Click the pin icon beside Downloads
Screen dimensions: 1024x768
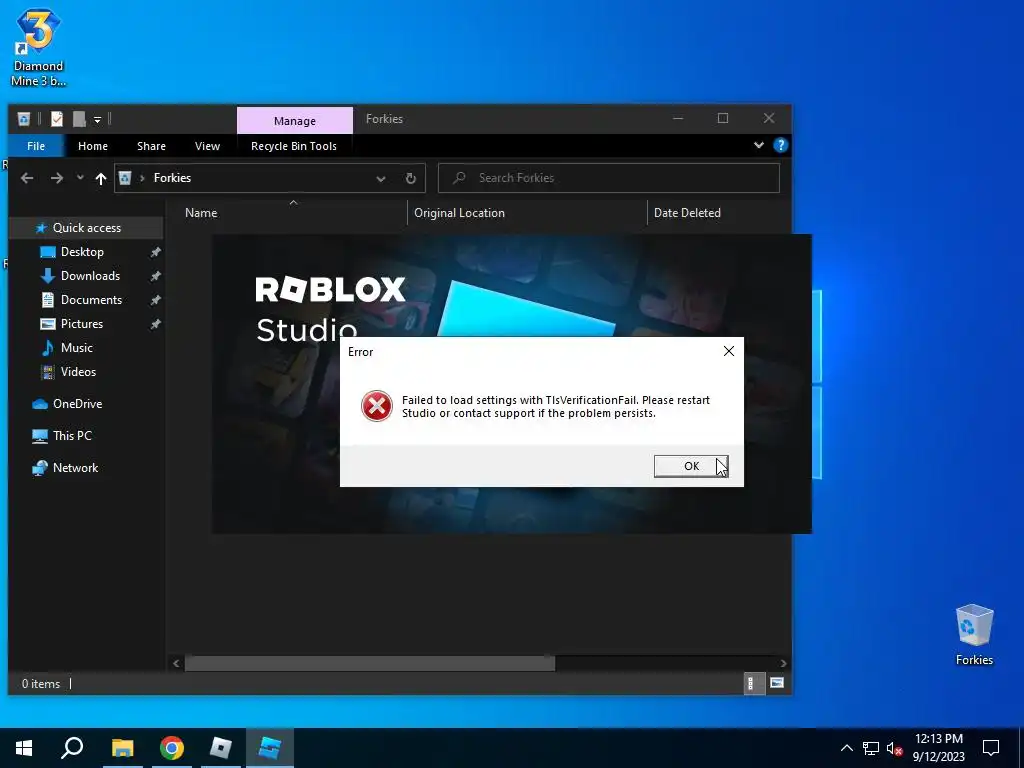pos(155,276)
